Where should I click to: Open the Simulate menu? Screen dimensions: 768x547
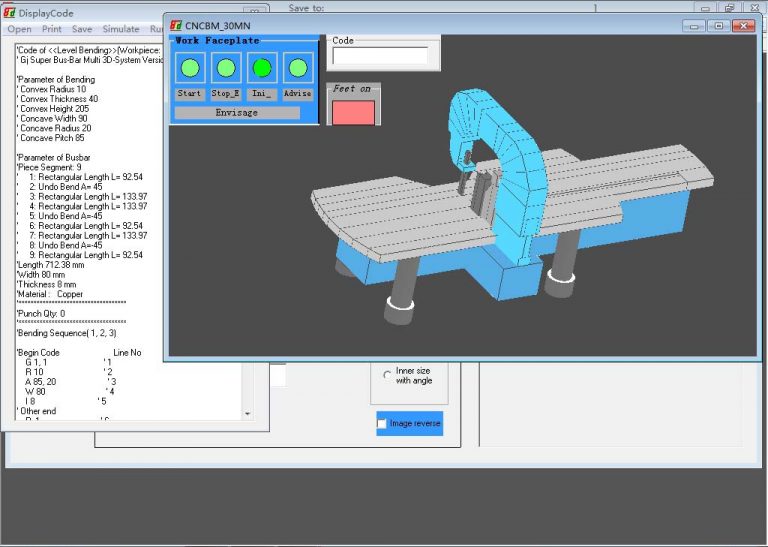coord(120,29)
